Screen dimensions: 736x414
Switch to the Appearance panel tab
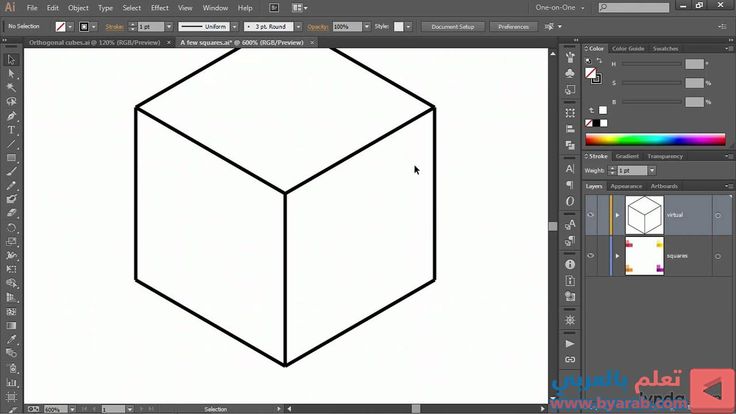(x=626, y=186)
